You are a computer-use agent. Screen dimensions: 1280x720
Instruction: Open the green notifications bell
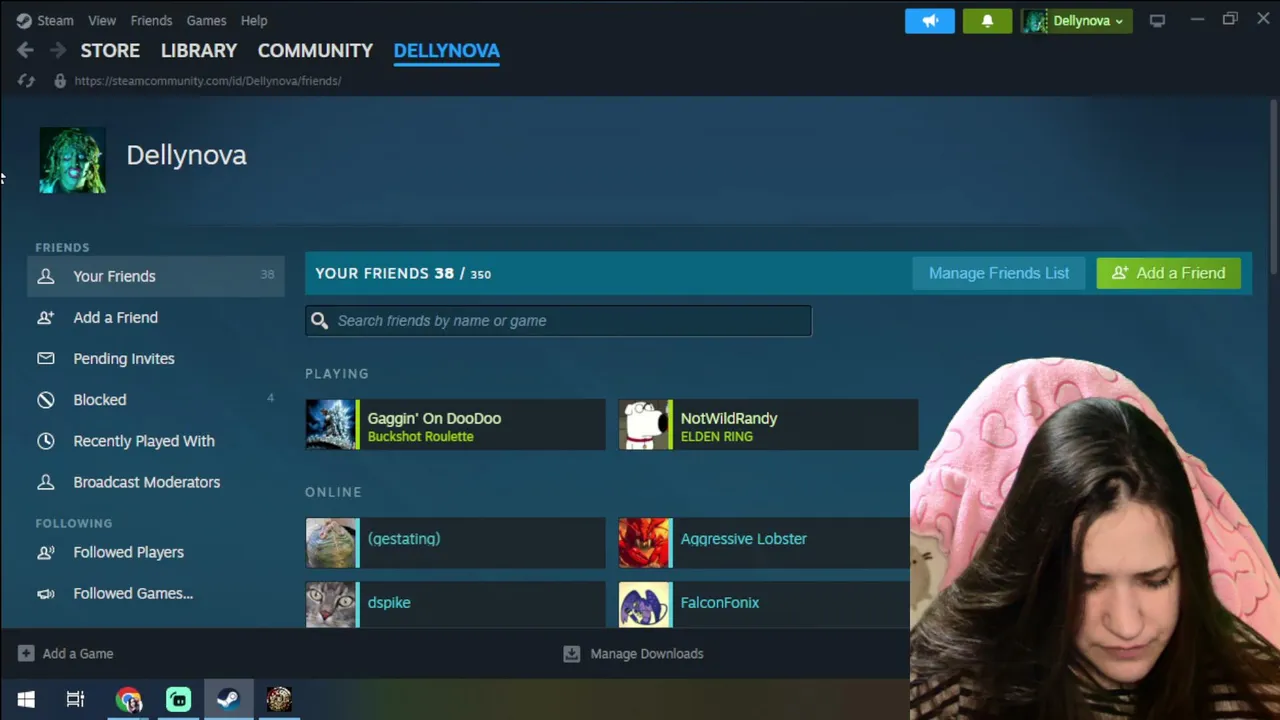987,21
